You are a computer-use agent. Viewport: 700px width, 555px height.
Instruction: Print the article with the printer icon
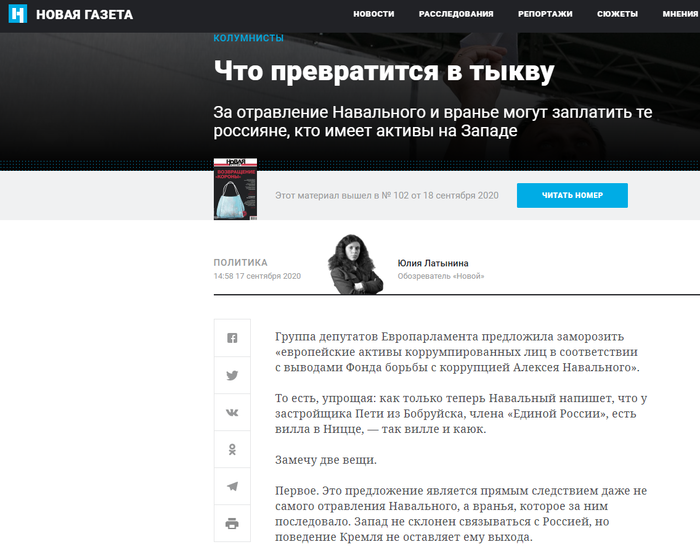click(232, 523)
